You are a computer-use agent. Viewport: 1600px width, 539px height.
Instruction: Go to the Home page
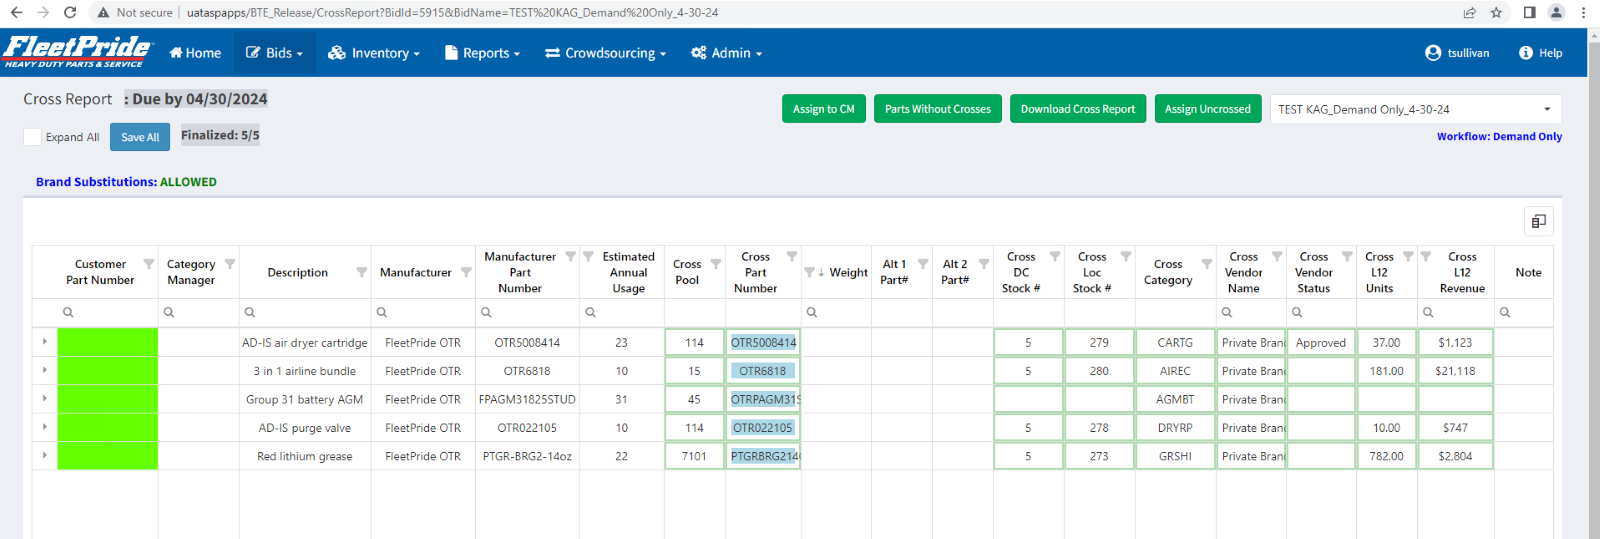195,53
